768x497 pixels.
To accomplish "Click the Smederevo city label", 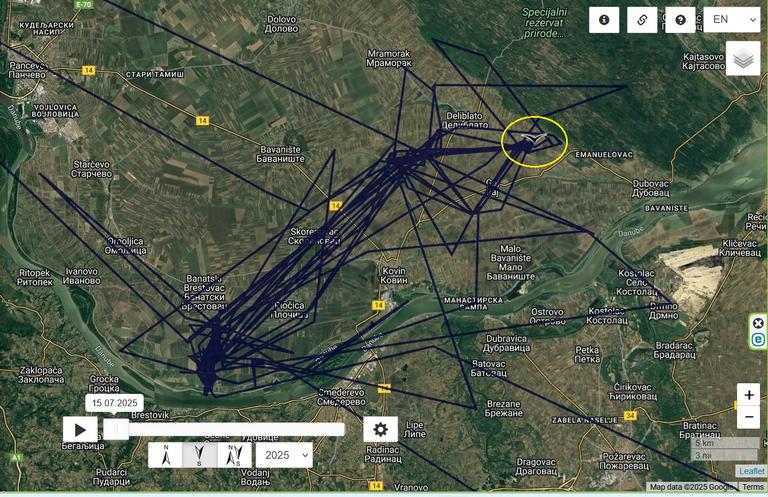I will [341, 397].
